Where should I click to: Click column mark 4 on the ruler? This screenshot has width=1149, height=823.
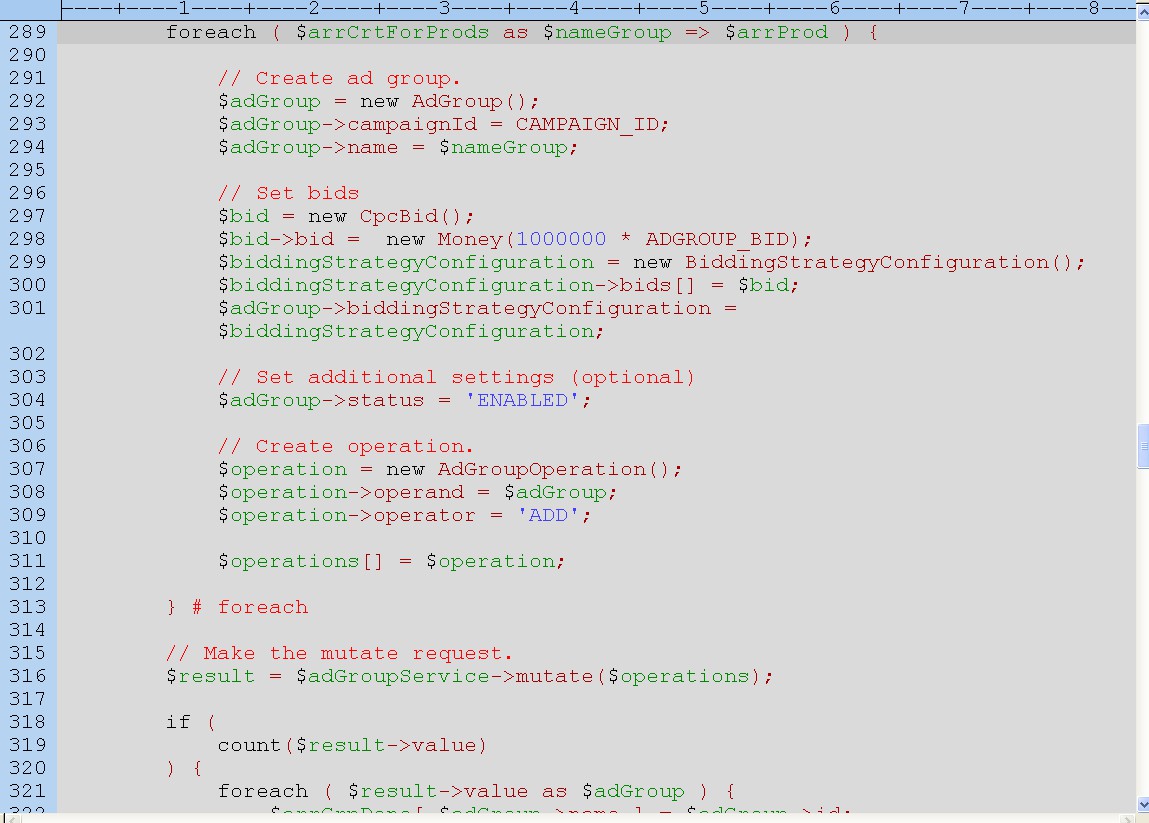574,9
